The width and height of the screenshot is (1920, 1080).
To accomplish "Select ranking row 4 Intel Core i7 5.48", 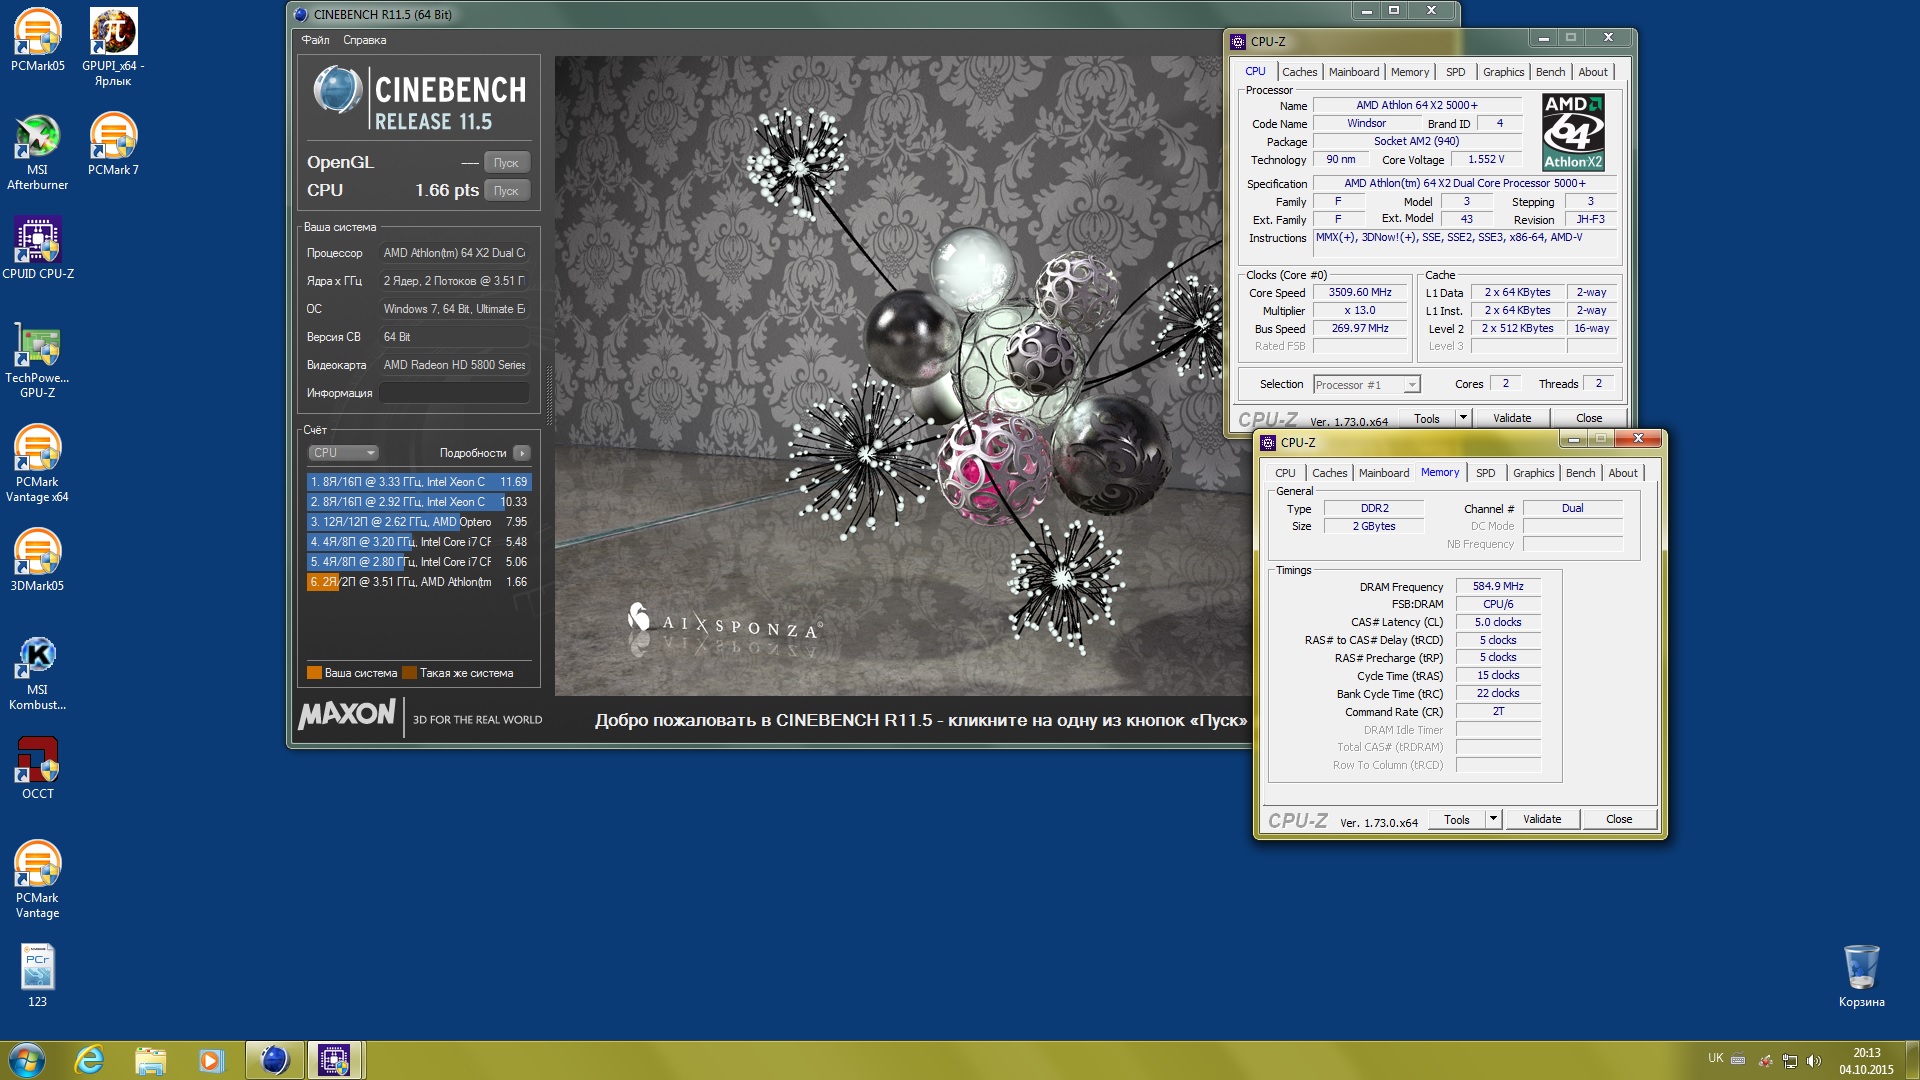I will click(418, 542).
